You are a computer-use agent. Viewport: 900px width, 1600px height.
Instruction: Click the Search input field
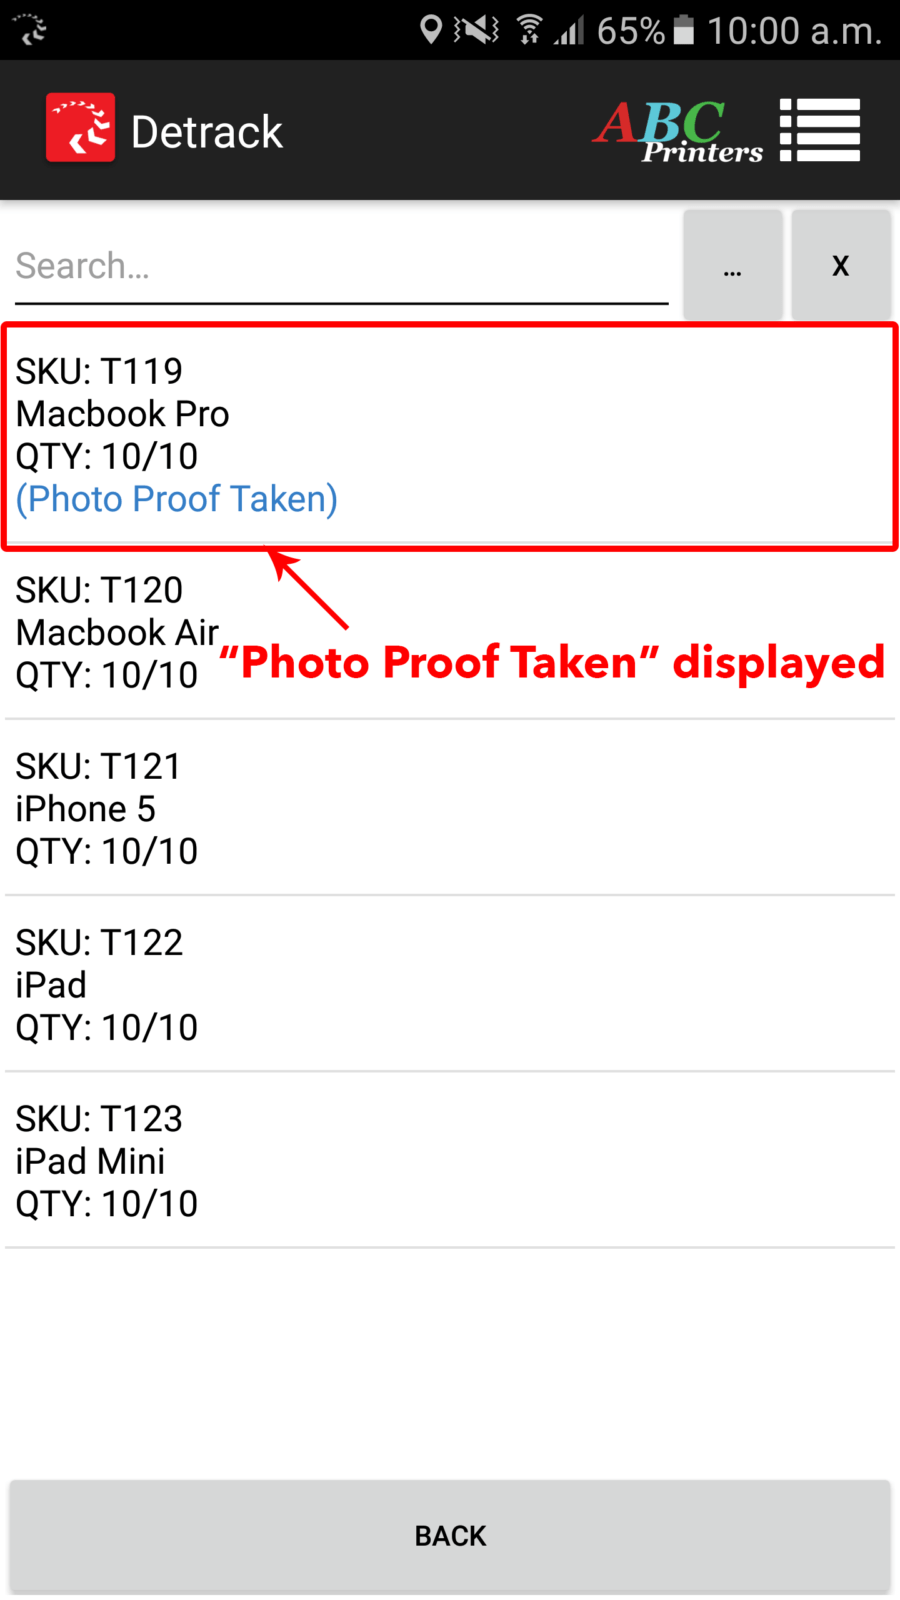pyautogui.click(x=341, y=266)
